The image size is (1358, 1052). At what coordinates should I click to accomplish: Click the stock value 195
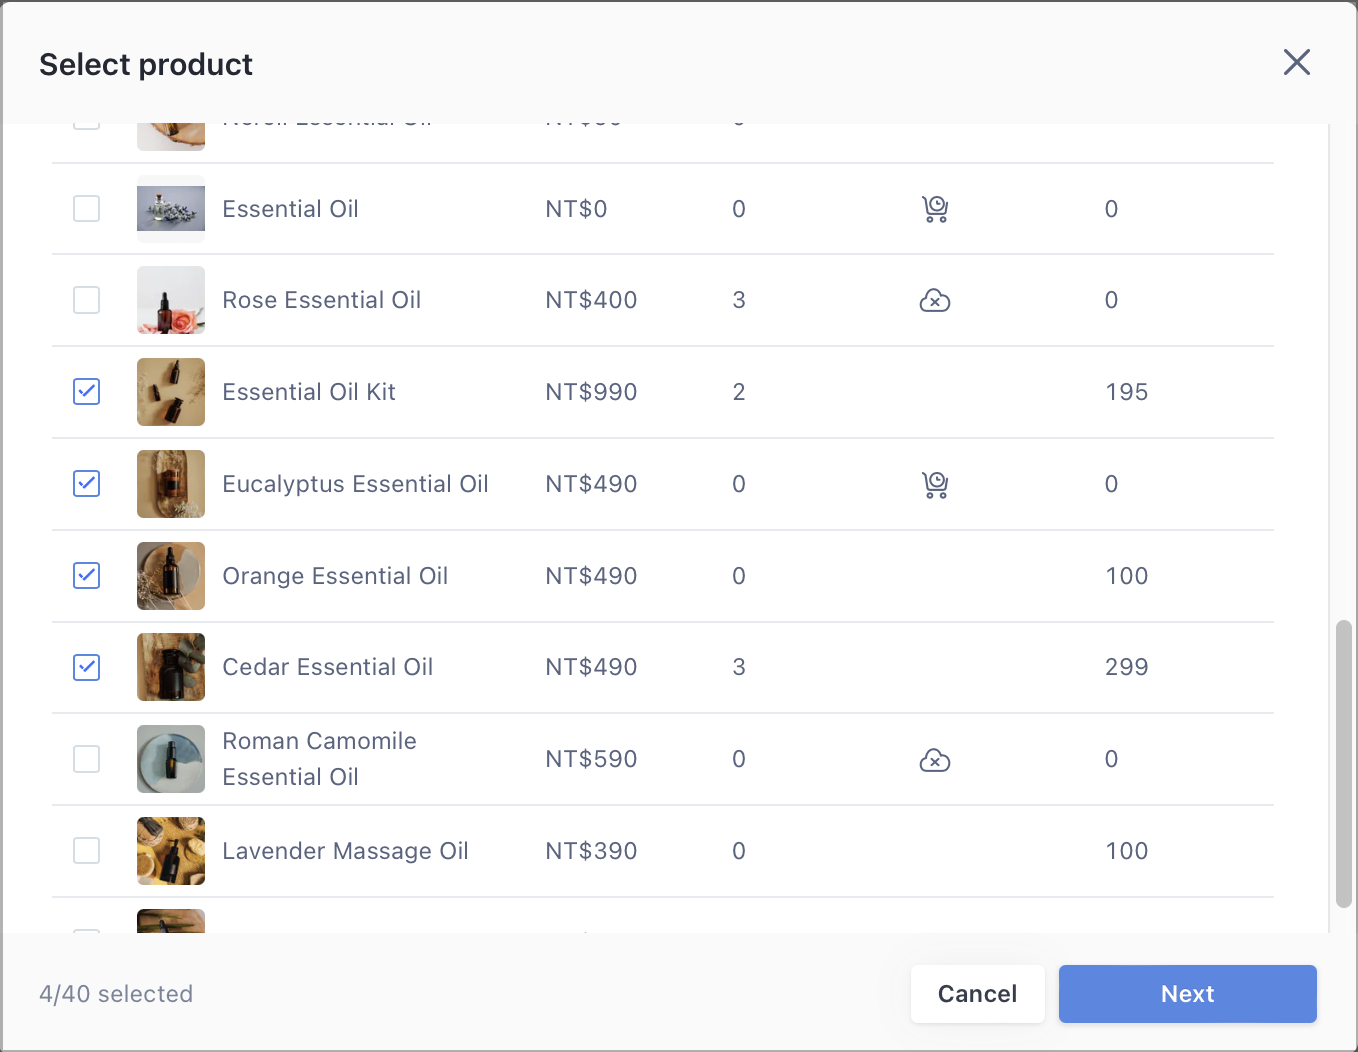1127,392
